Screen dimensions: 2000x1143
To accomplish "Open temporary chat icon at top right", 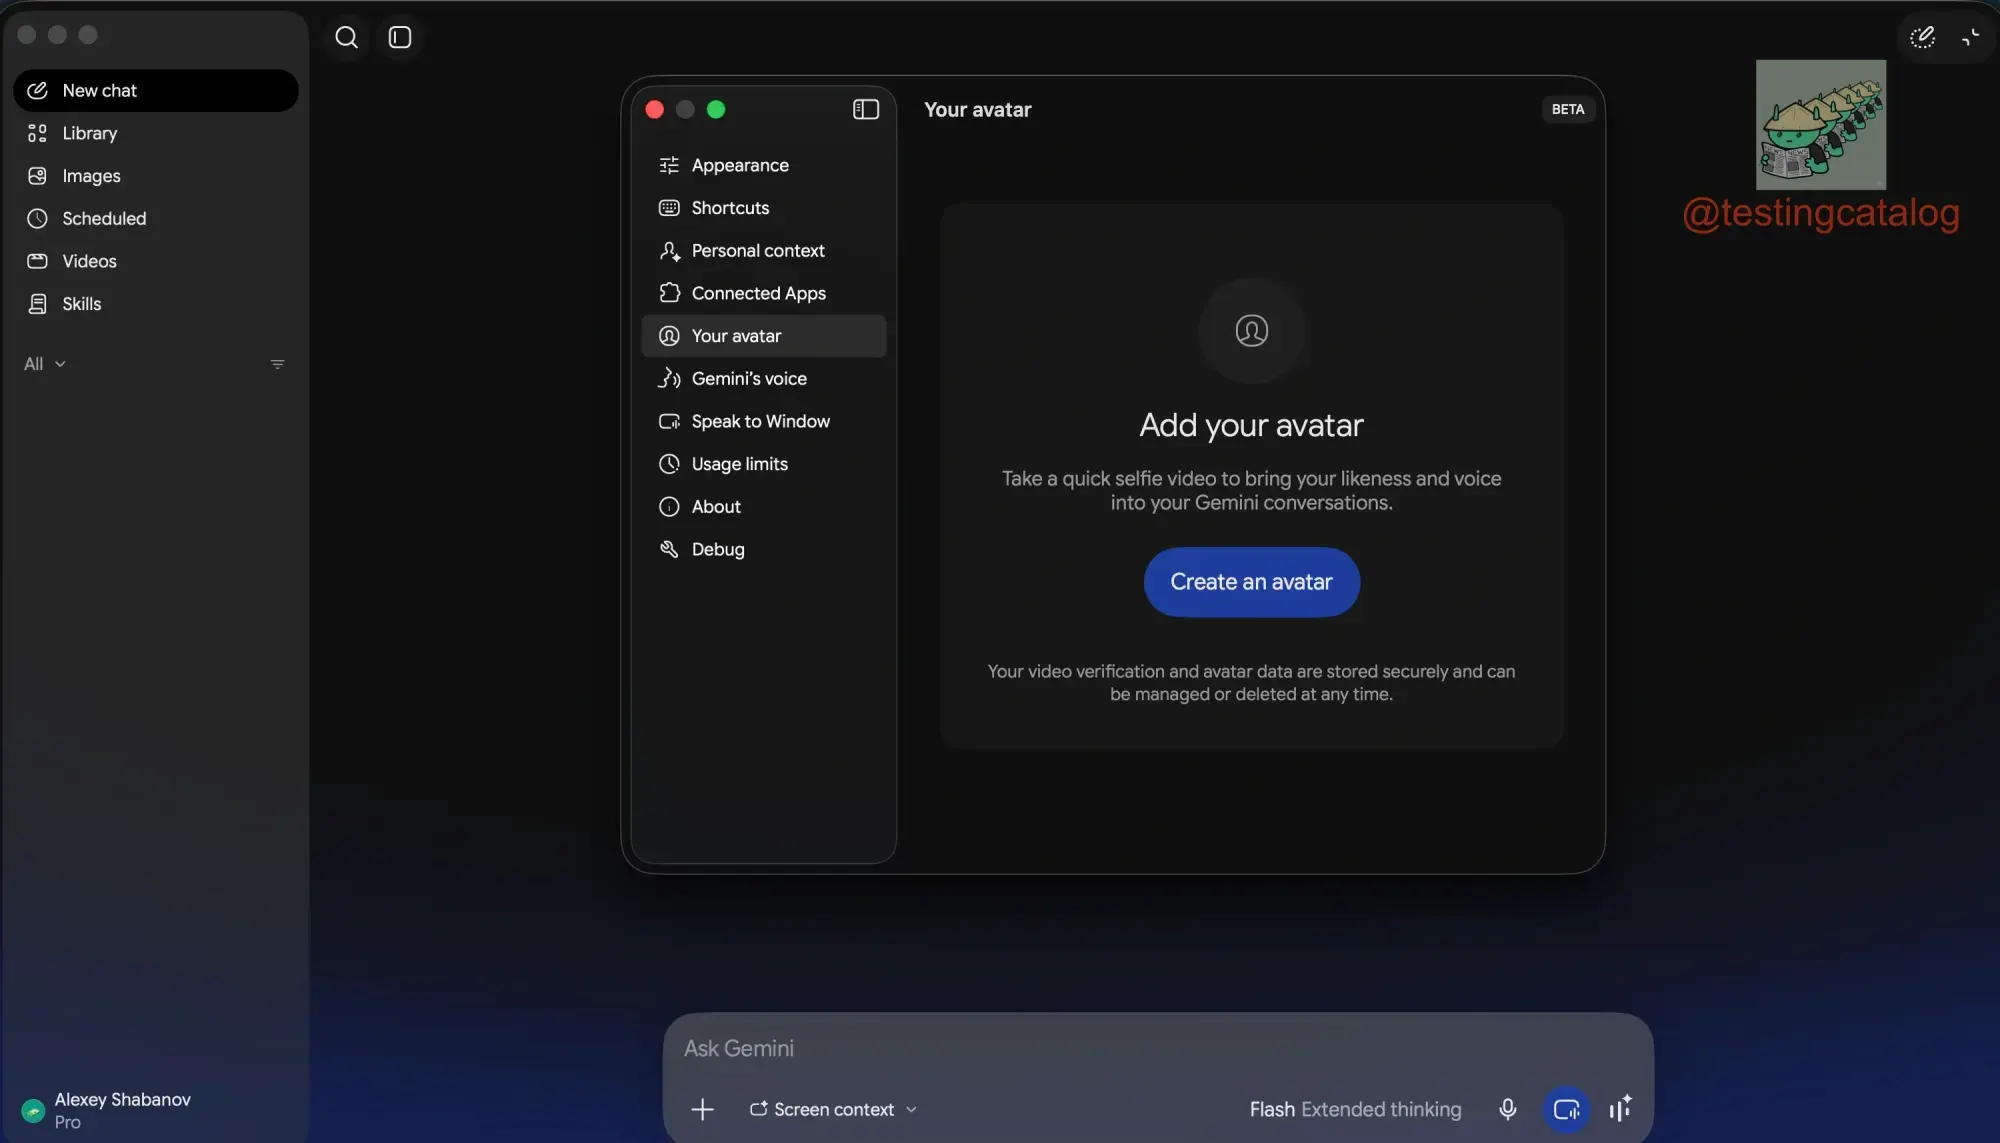I will point(1922,37).
